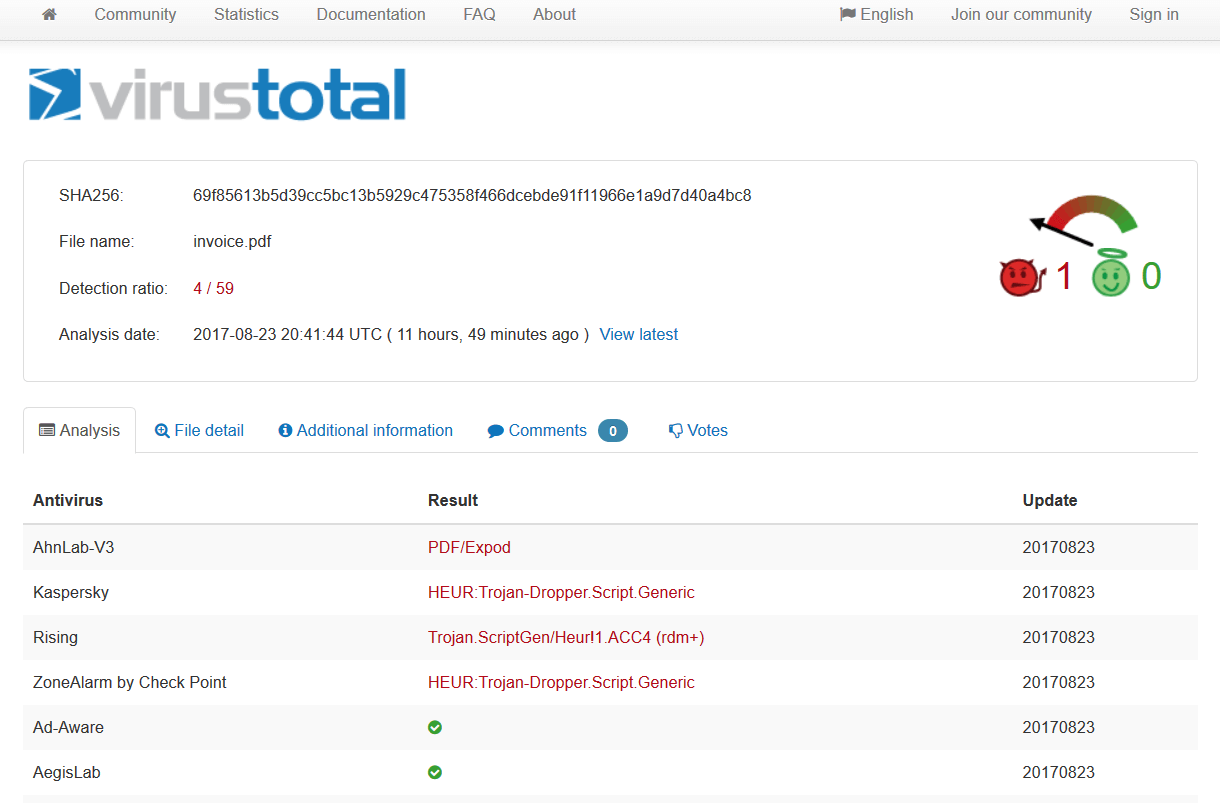Open the Statistics page
The height and width of the screenshot is (803, 1220).
click(246, 15)
